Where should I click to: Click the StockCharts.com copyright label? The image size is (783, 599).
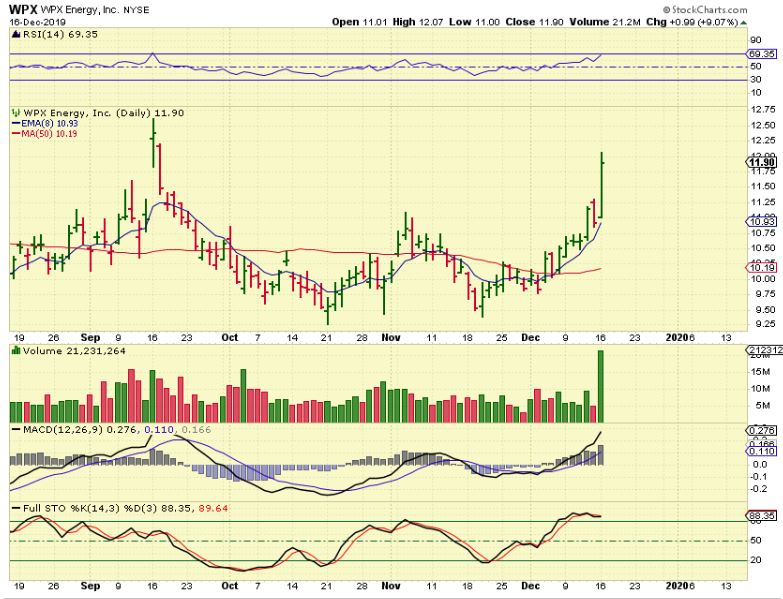pyautogui.click(x=705, y=9)
